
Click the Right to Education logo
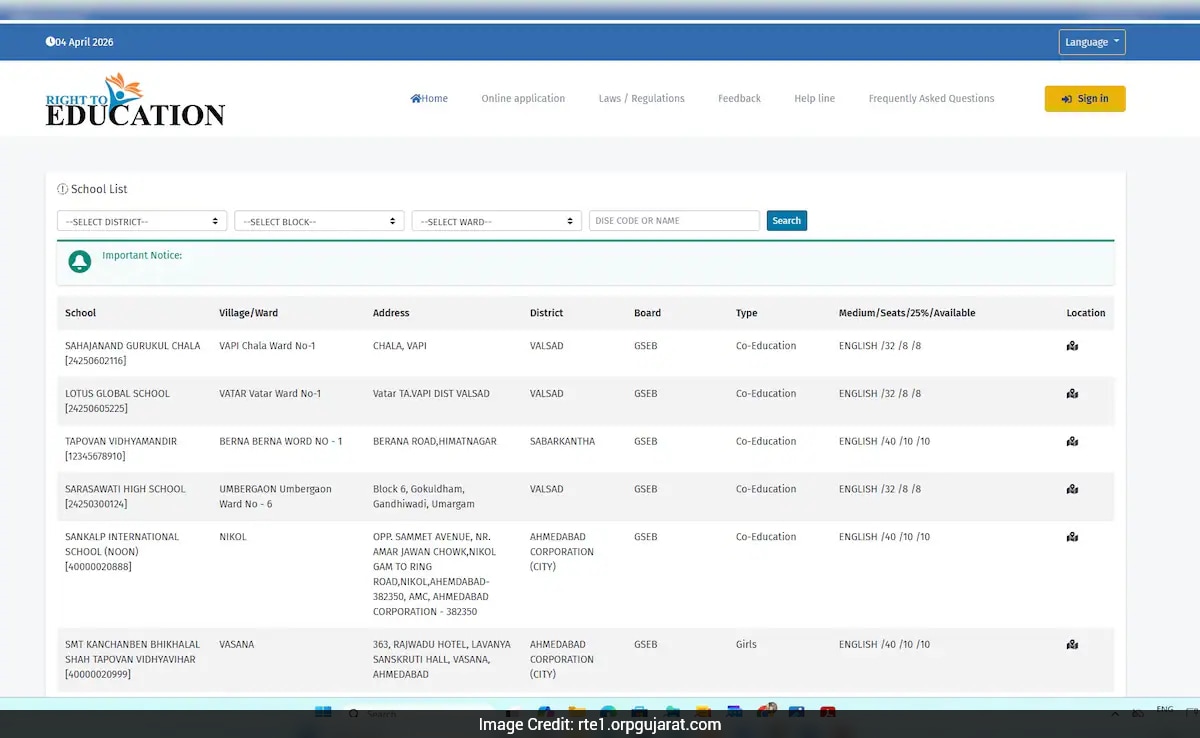(135, 100)
